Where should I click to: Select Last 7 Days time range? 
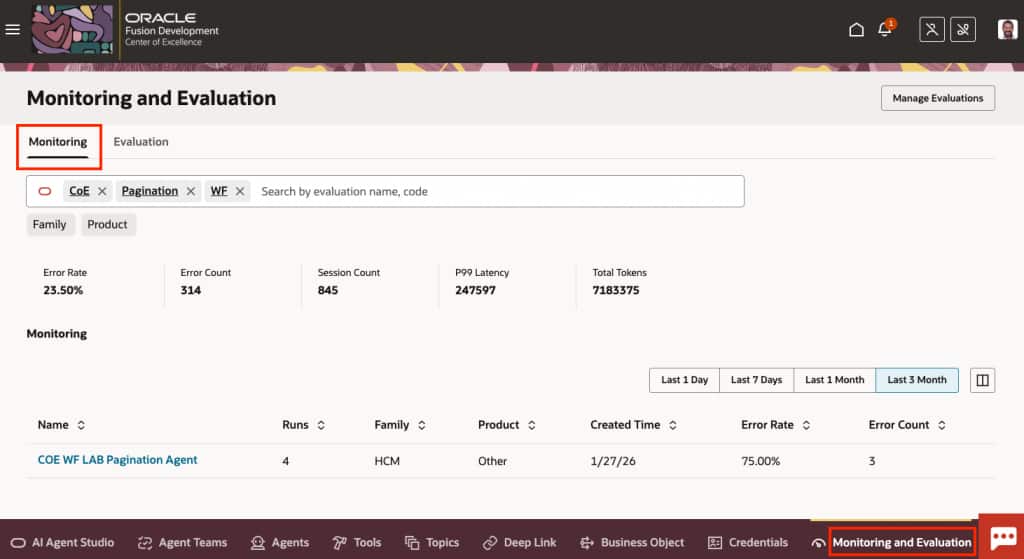756,380
